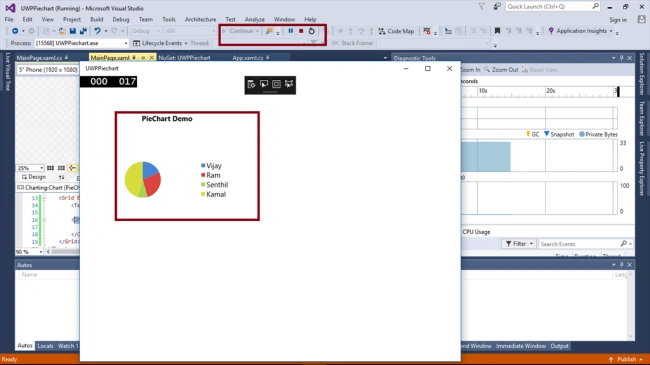Viewport: 650px width, 365px height.
Task: Click track focused element icon in app toolbar
Action: [289, 84]
